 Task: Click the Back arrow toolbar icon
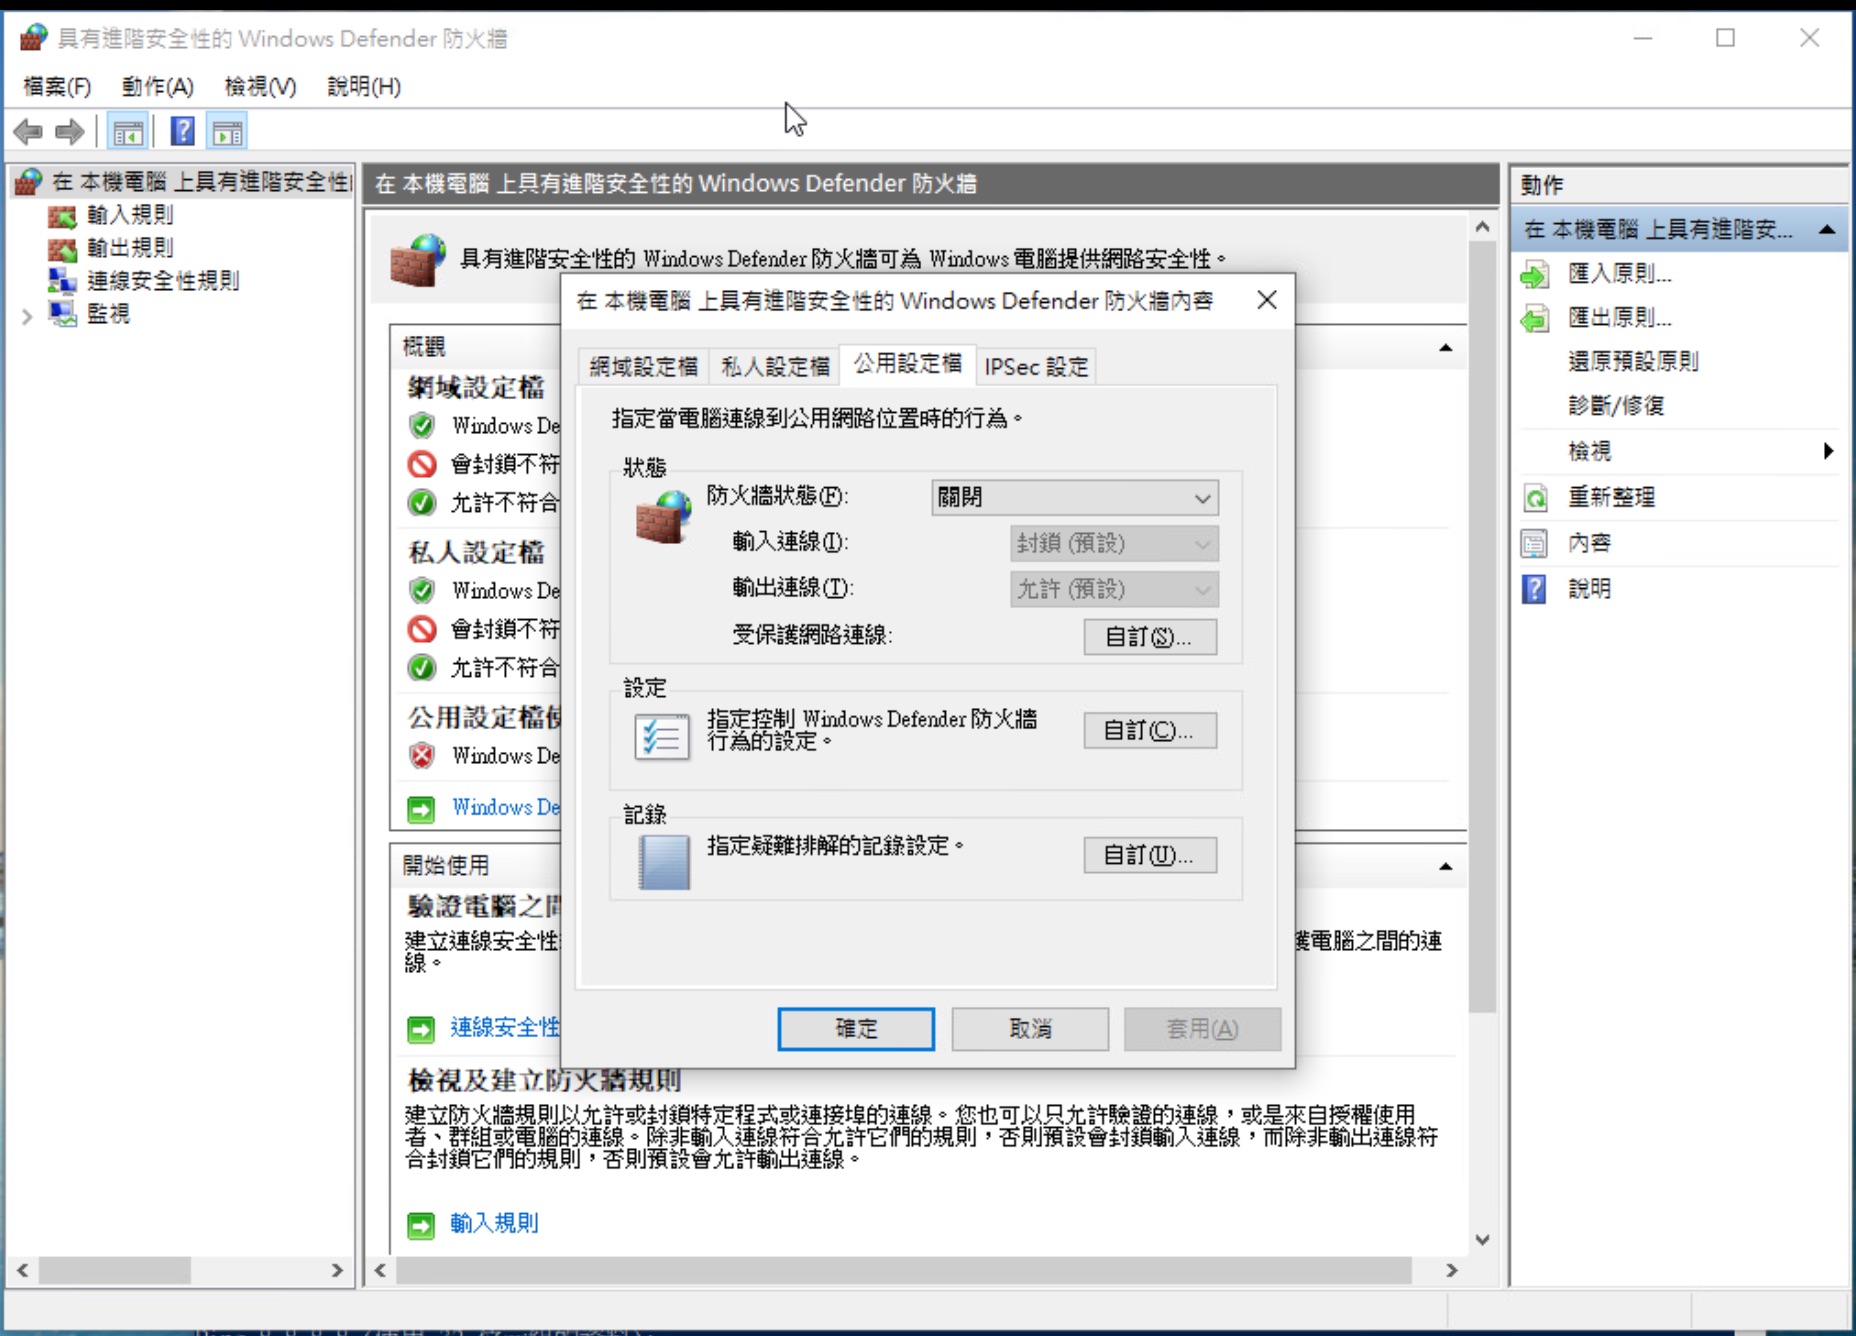[28, 131]
